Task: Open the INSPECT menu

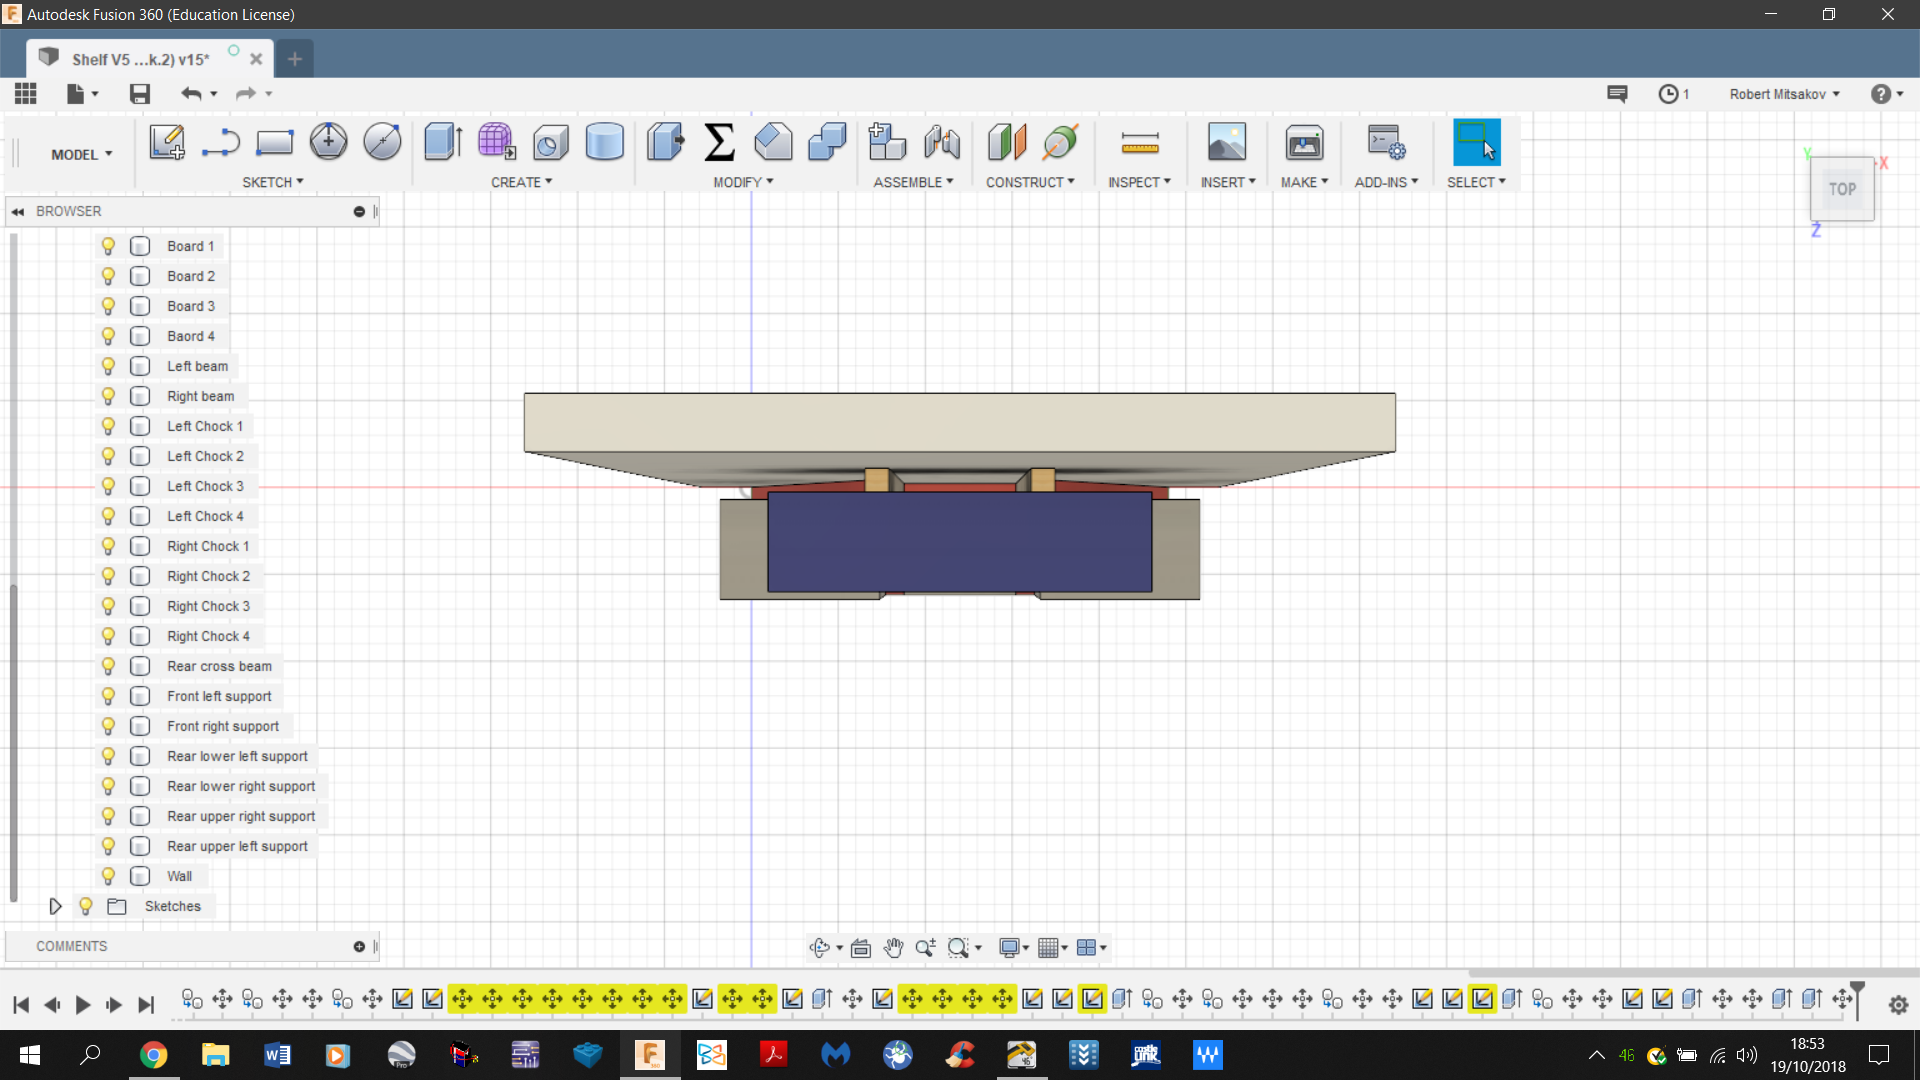Action: pyautogui.click(x=1139, y=182)
